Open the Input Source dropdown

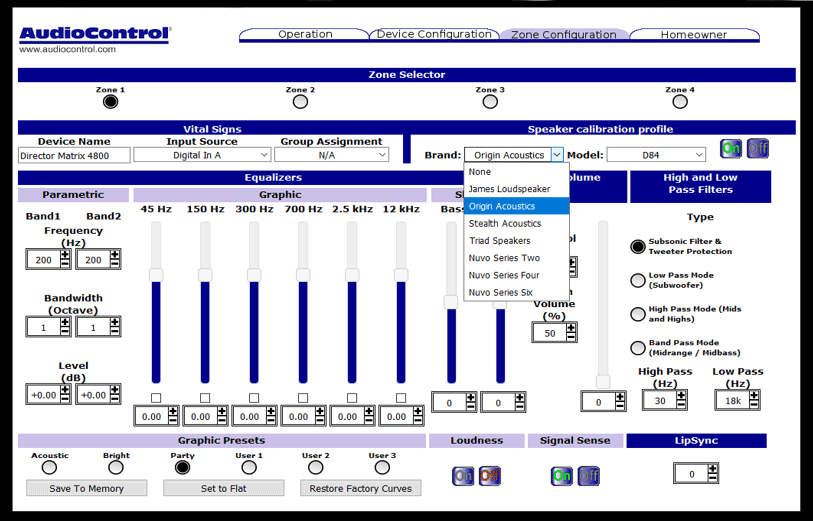[202, 155]
